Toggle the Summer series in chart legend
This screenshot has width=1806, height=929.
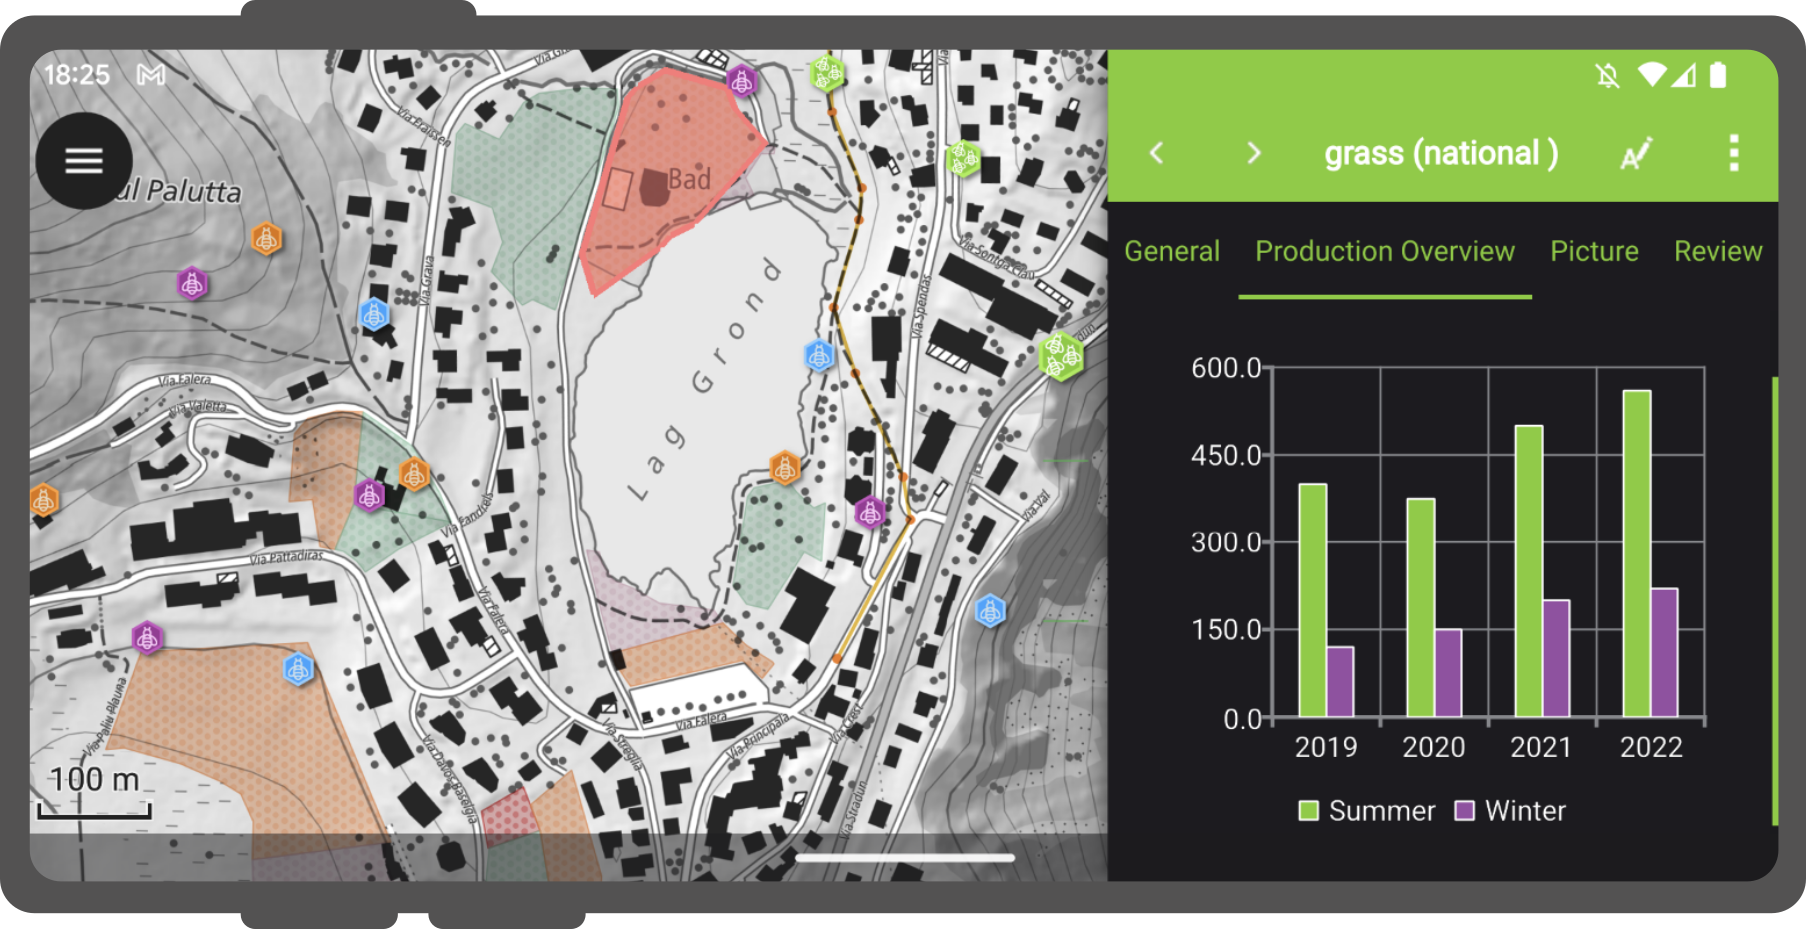coord(1366,810)
